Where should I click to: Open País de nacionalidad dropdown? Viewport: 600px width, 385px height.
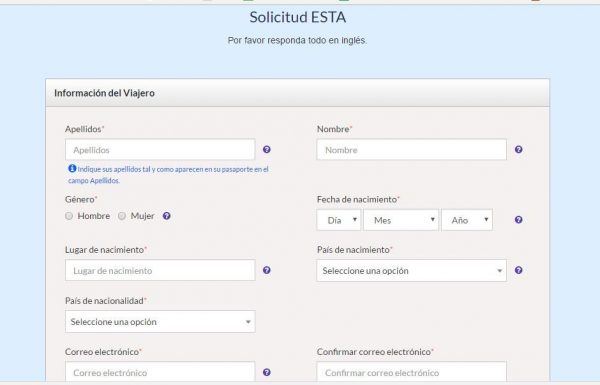[160, 321]
